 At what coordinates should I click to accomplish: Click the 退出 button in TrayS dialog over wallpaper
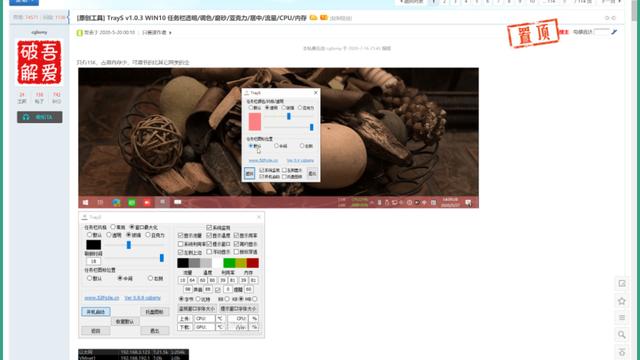coord(312,173)
